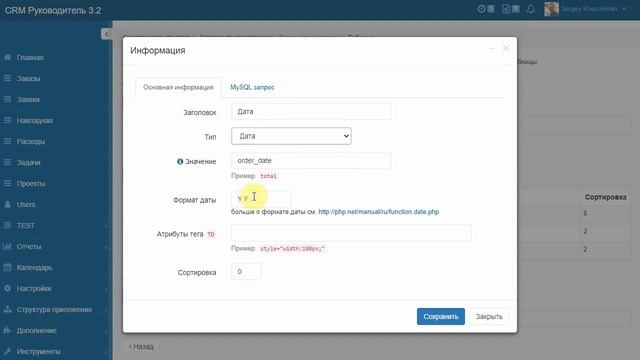Click the Сортировка column header in background table
Image resolution: width=640 pixels, height=360 pixels.
coord(605,197)
